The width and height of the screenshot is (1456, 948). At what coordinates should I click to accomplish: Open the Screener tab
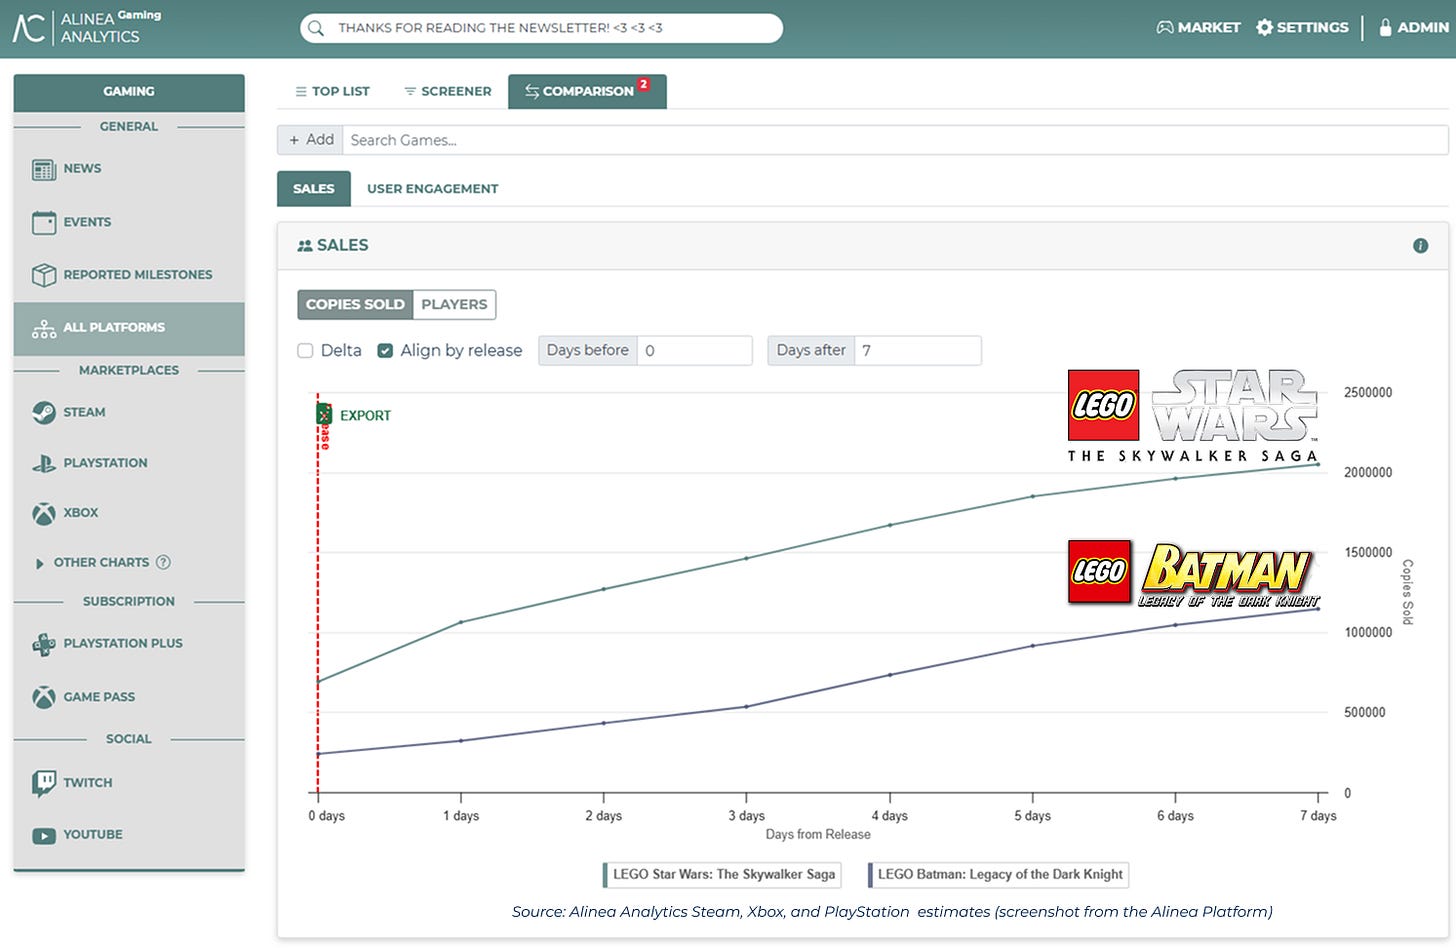(x=448, y=91)
